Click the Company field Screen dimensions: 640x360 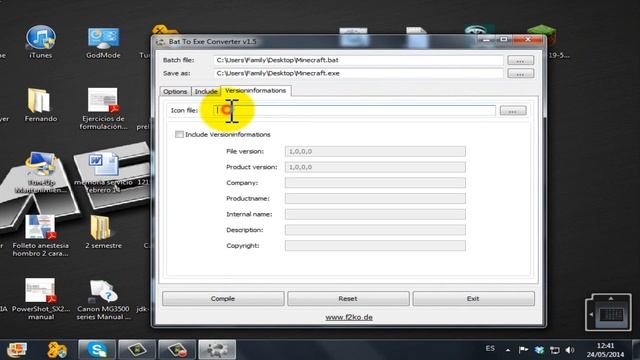375,183
